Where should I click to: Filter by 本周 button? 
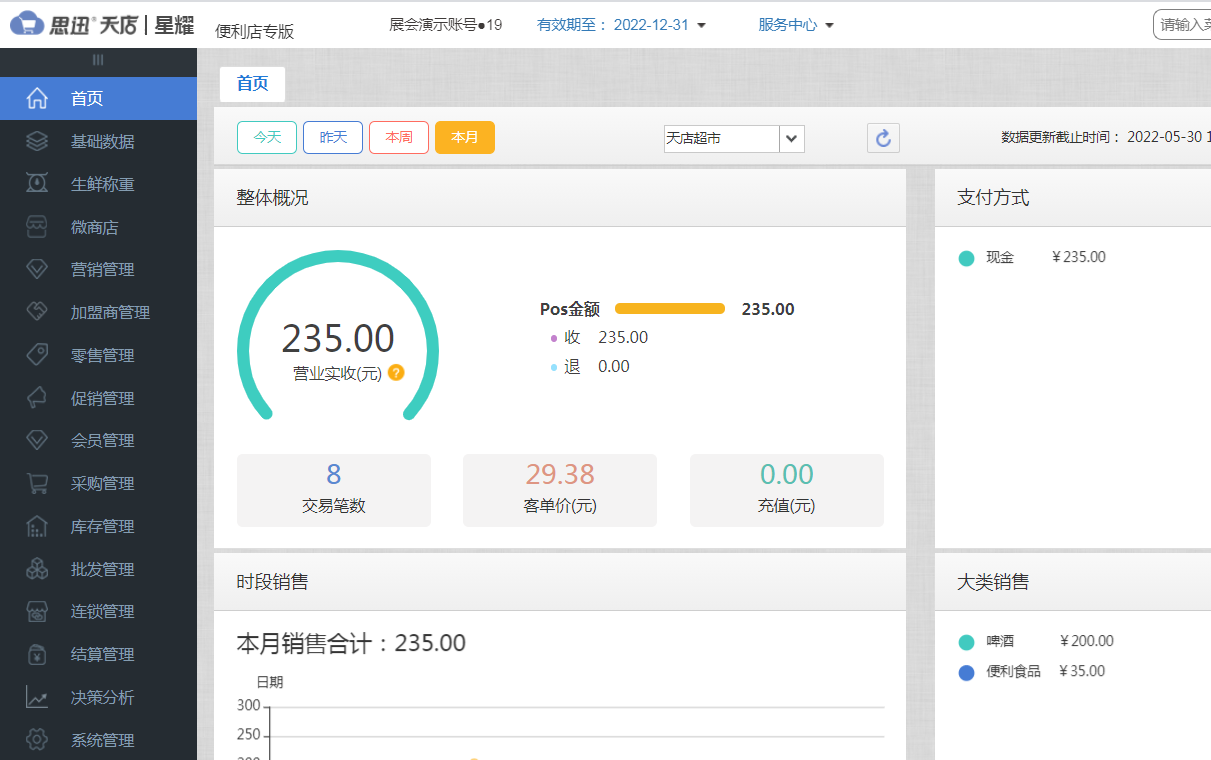click(x=399, y=137)
